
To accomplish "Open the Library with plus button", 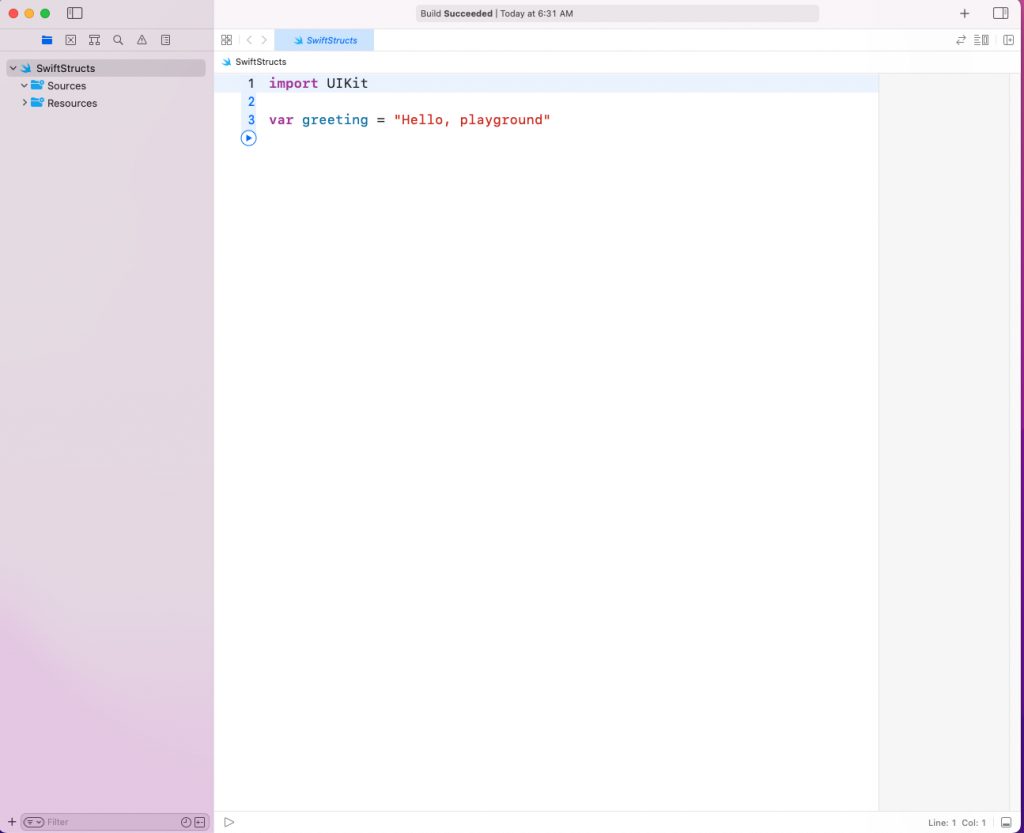I will click(965, 13).
